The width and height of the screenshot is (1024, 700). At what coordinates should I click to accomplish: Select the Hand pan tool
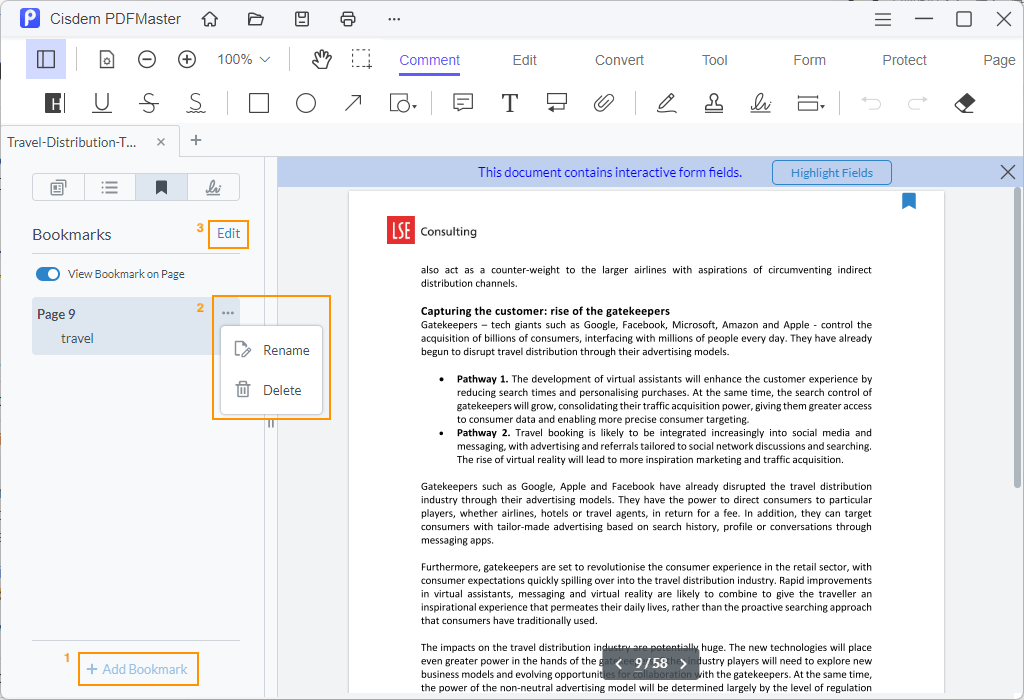click(321, 59)
